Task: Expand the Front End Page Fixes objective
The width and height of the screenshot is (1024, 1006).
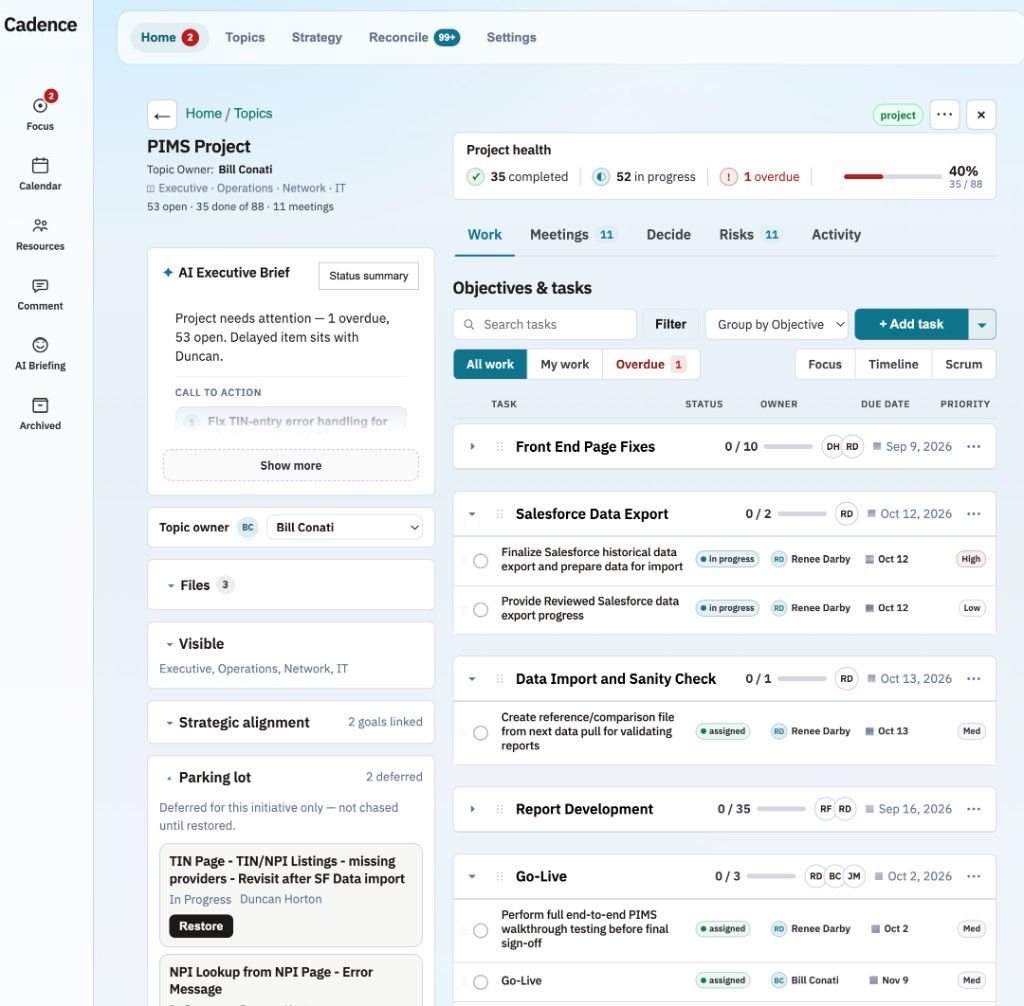Action: (x=472, y=447)
